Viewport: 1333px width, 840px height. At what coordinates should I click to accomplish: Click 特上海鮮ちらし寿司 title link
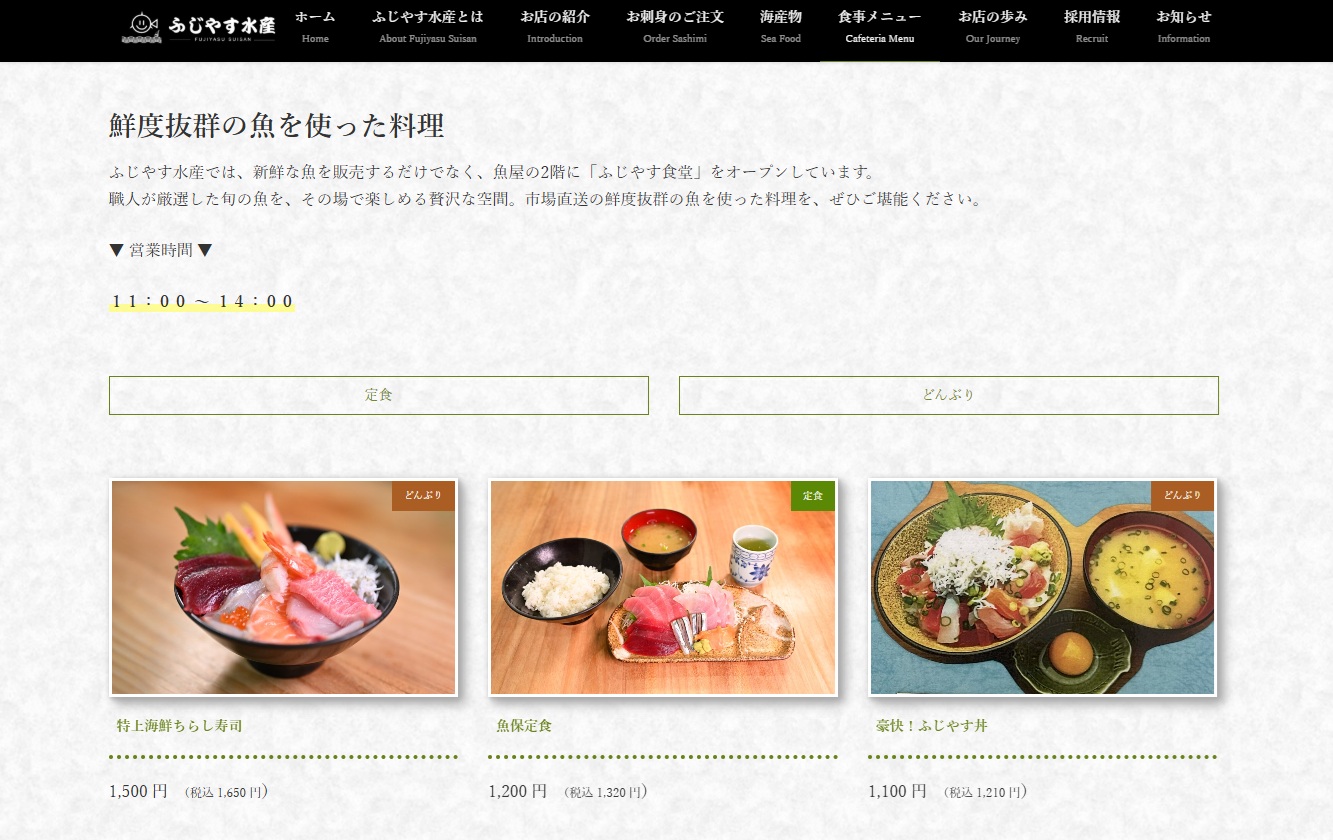[179, 725]
